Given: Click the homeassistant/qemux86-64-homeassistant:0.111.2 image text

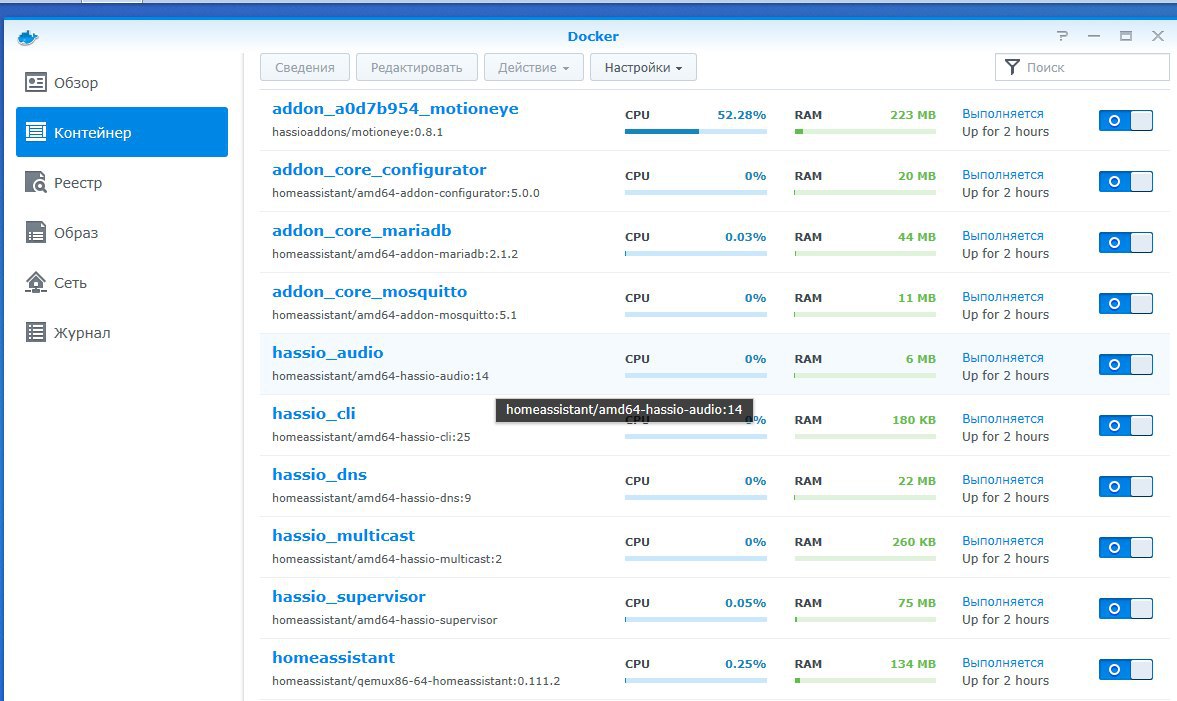Looking at the screenshot, I should tap(416, 681).
